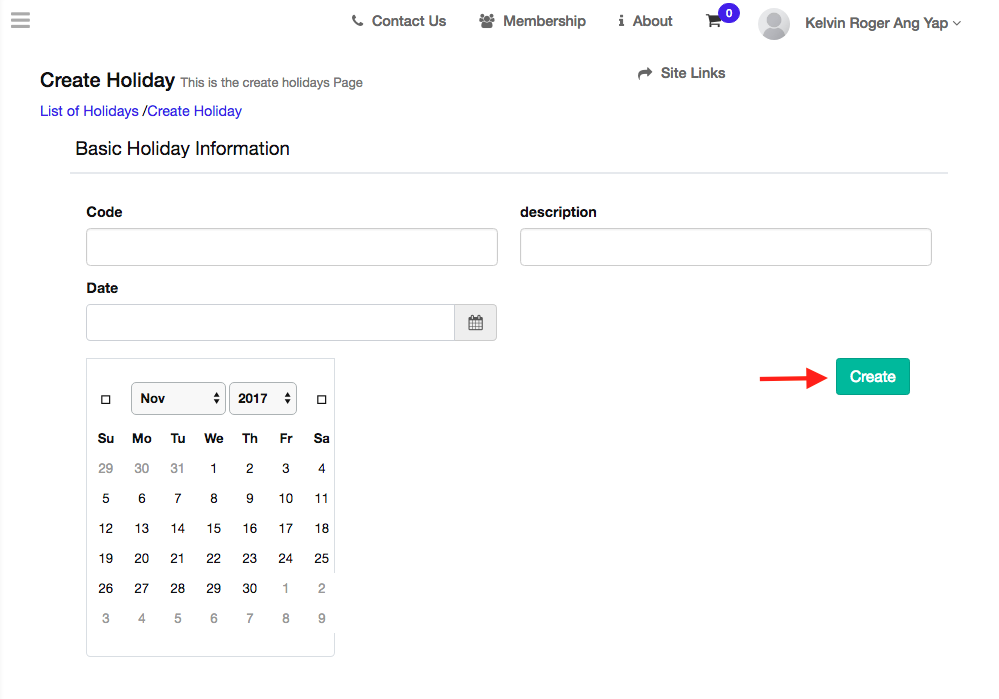This screenshot has height=699, width=999.
Task: Click the shopping cart icon
Action: coord(713,21)
